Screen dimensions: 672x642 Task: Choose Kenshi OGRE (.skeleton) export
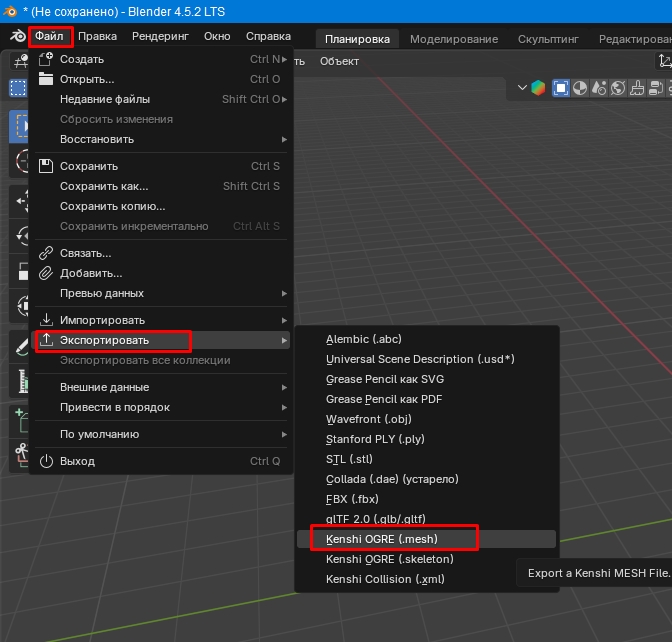tap(426, 559)
